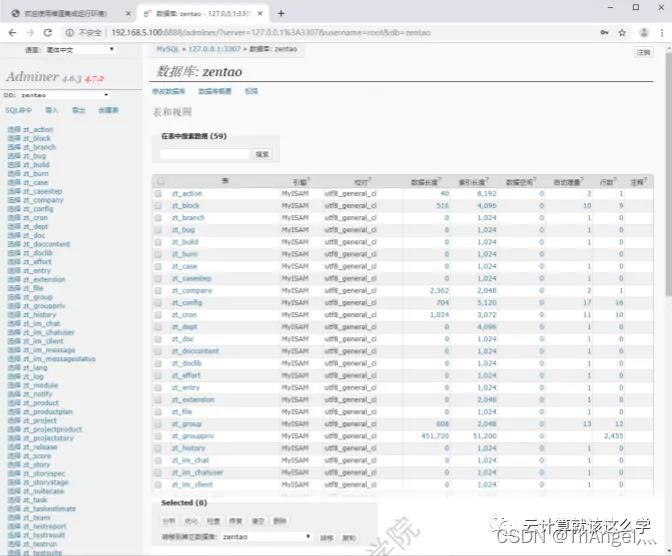Open the Chrome three-dot menu
Image resolution: width=672 pixels, height=556 pixels.
tap(662, 33)
